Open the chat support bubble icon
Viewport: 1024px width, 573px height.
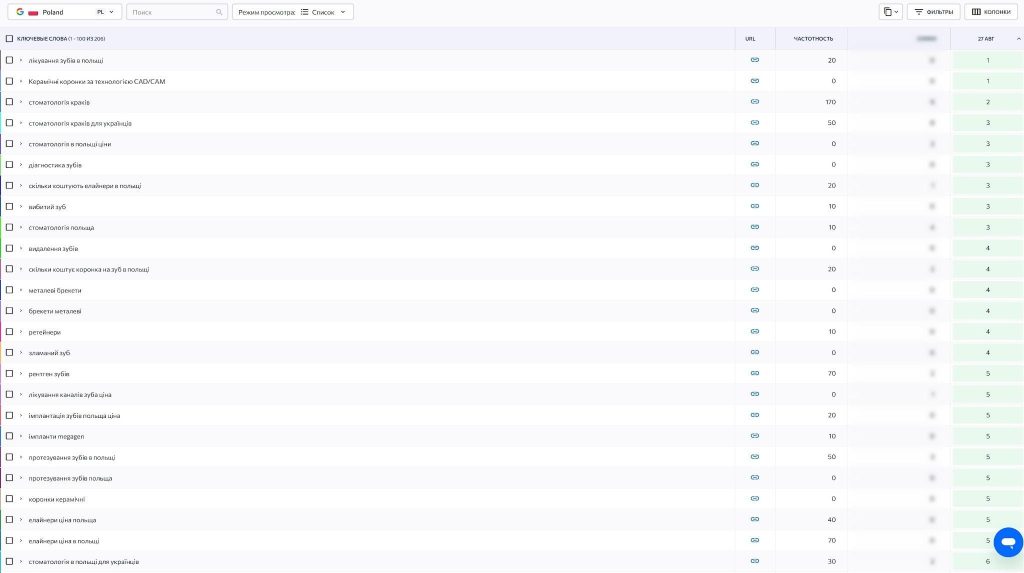click(1008, 543)
